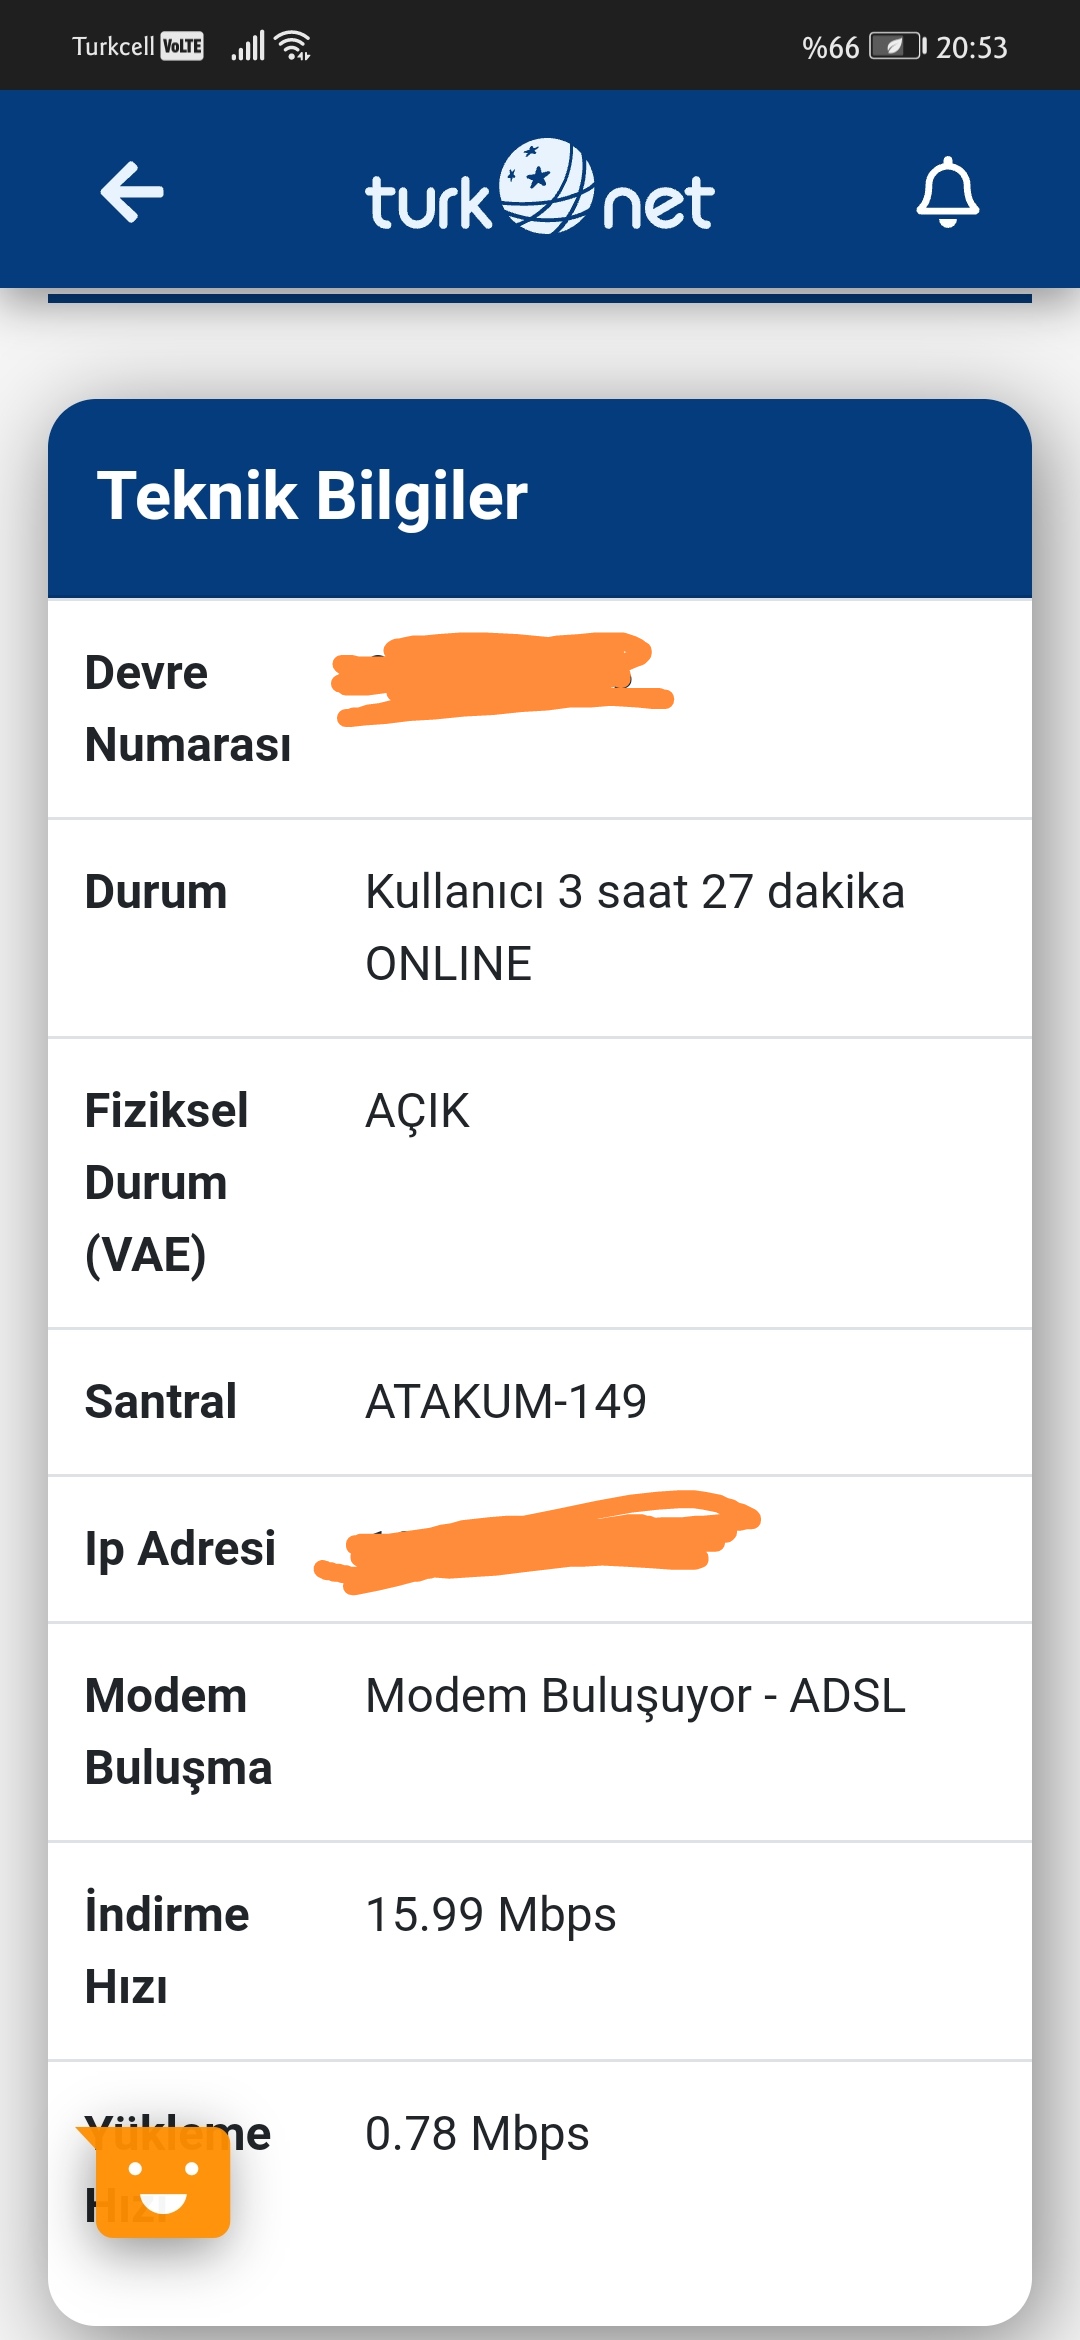Open the orange chatbot smiley icon
Screen dimensions: 1080x2340
point(163,2181)
